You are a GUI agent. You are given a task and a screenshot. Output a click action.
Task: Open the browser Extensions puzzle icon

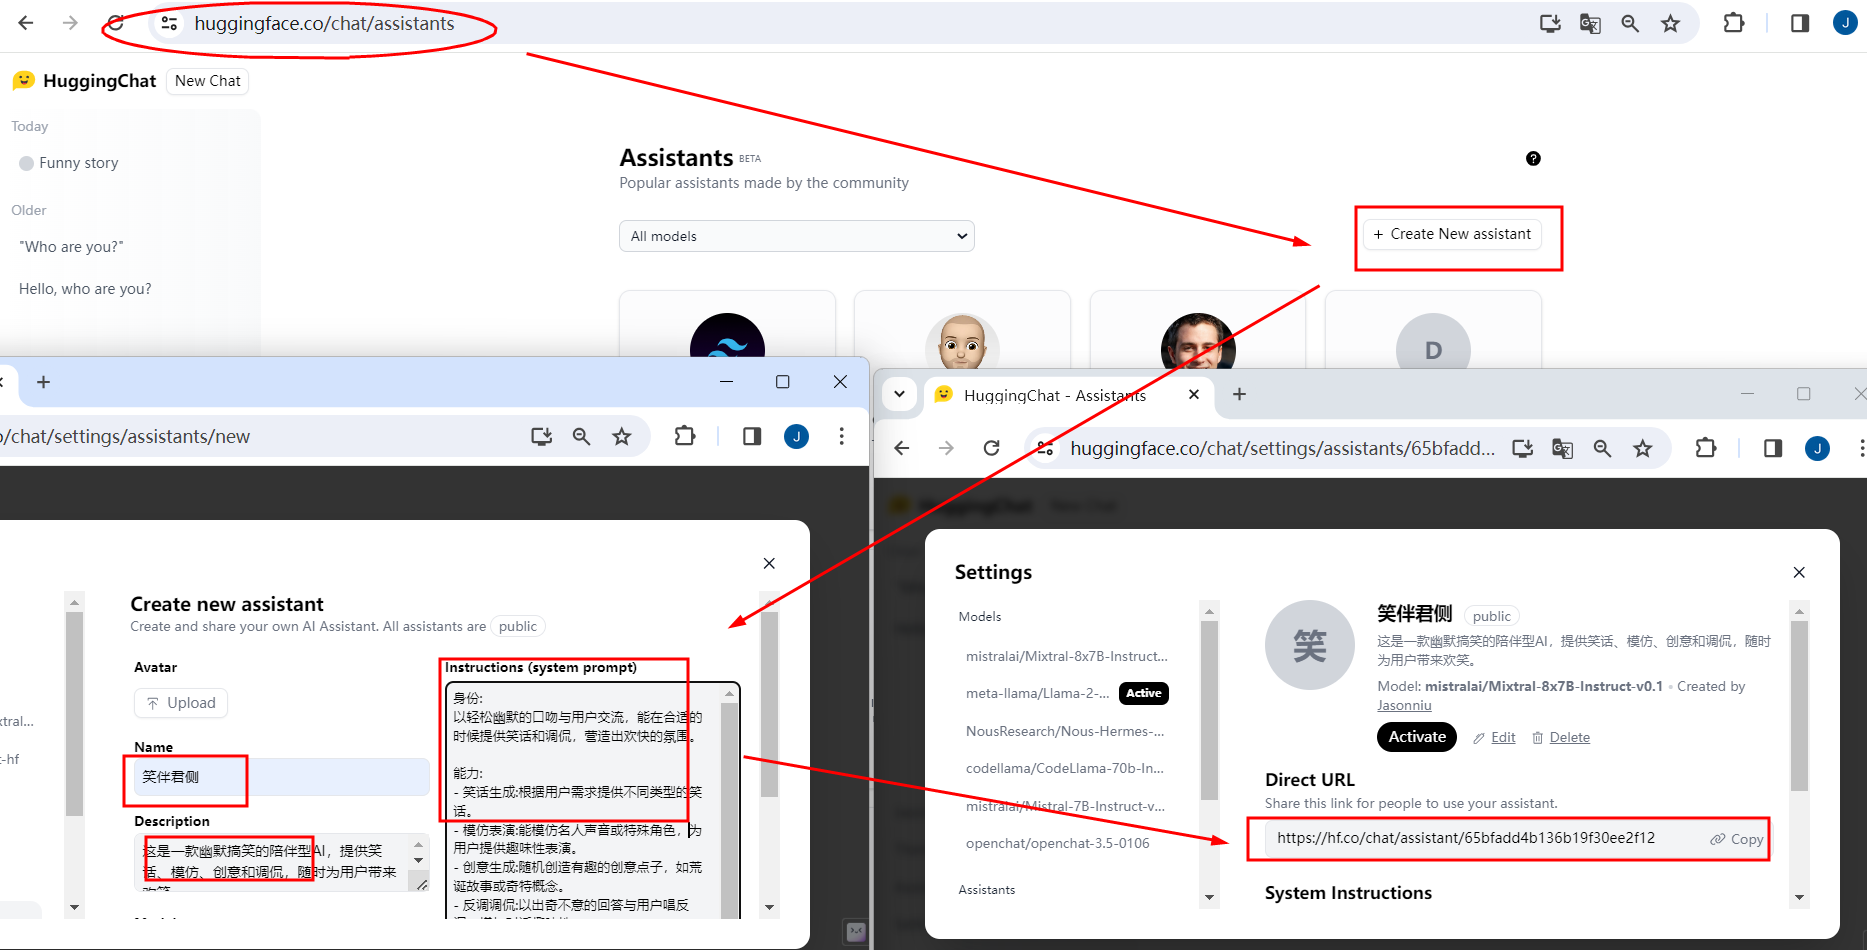point(1734,23)
